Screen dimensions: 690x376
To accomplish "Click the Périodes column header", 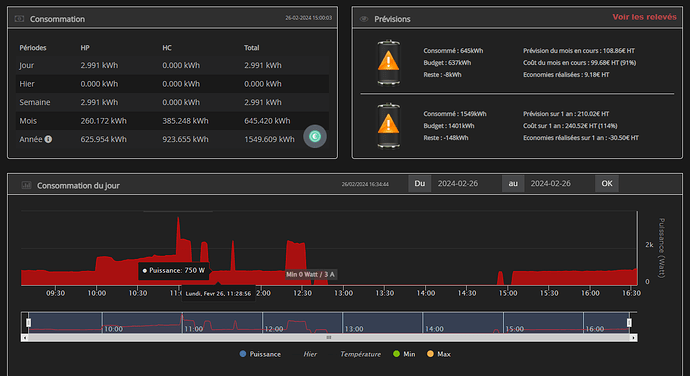I will (33, 48).
